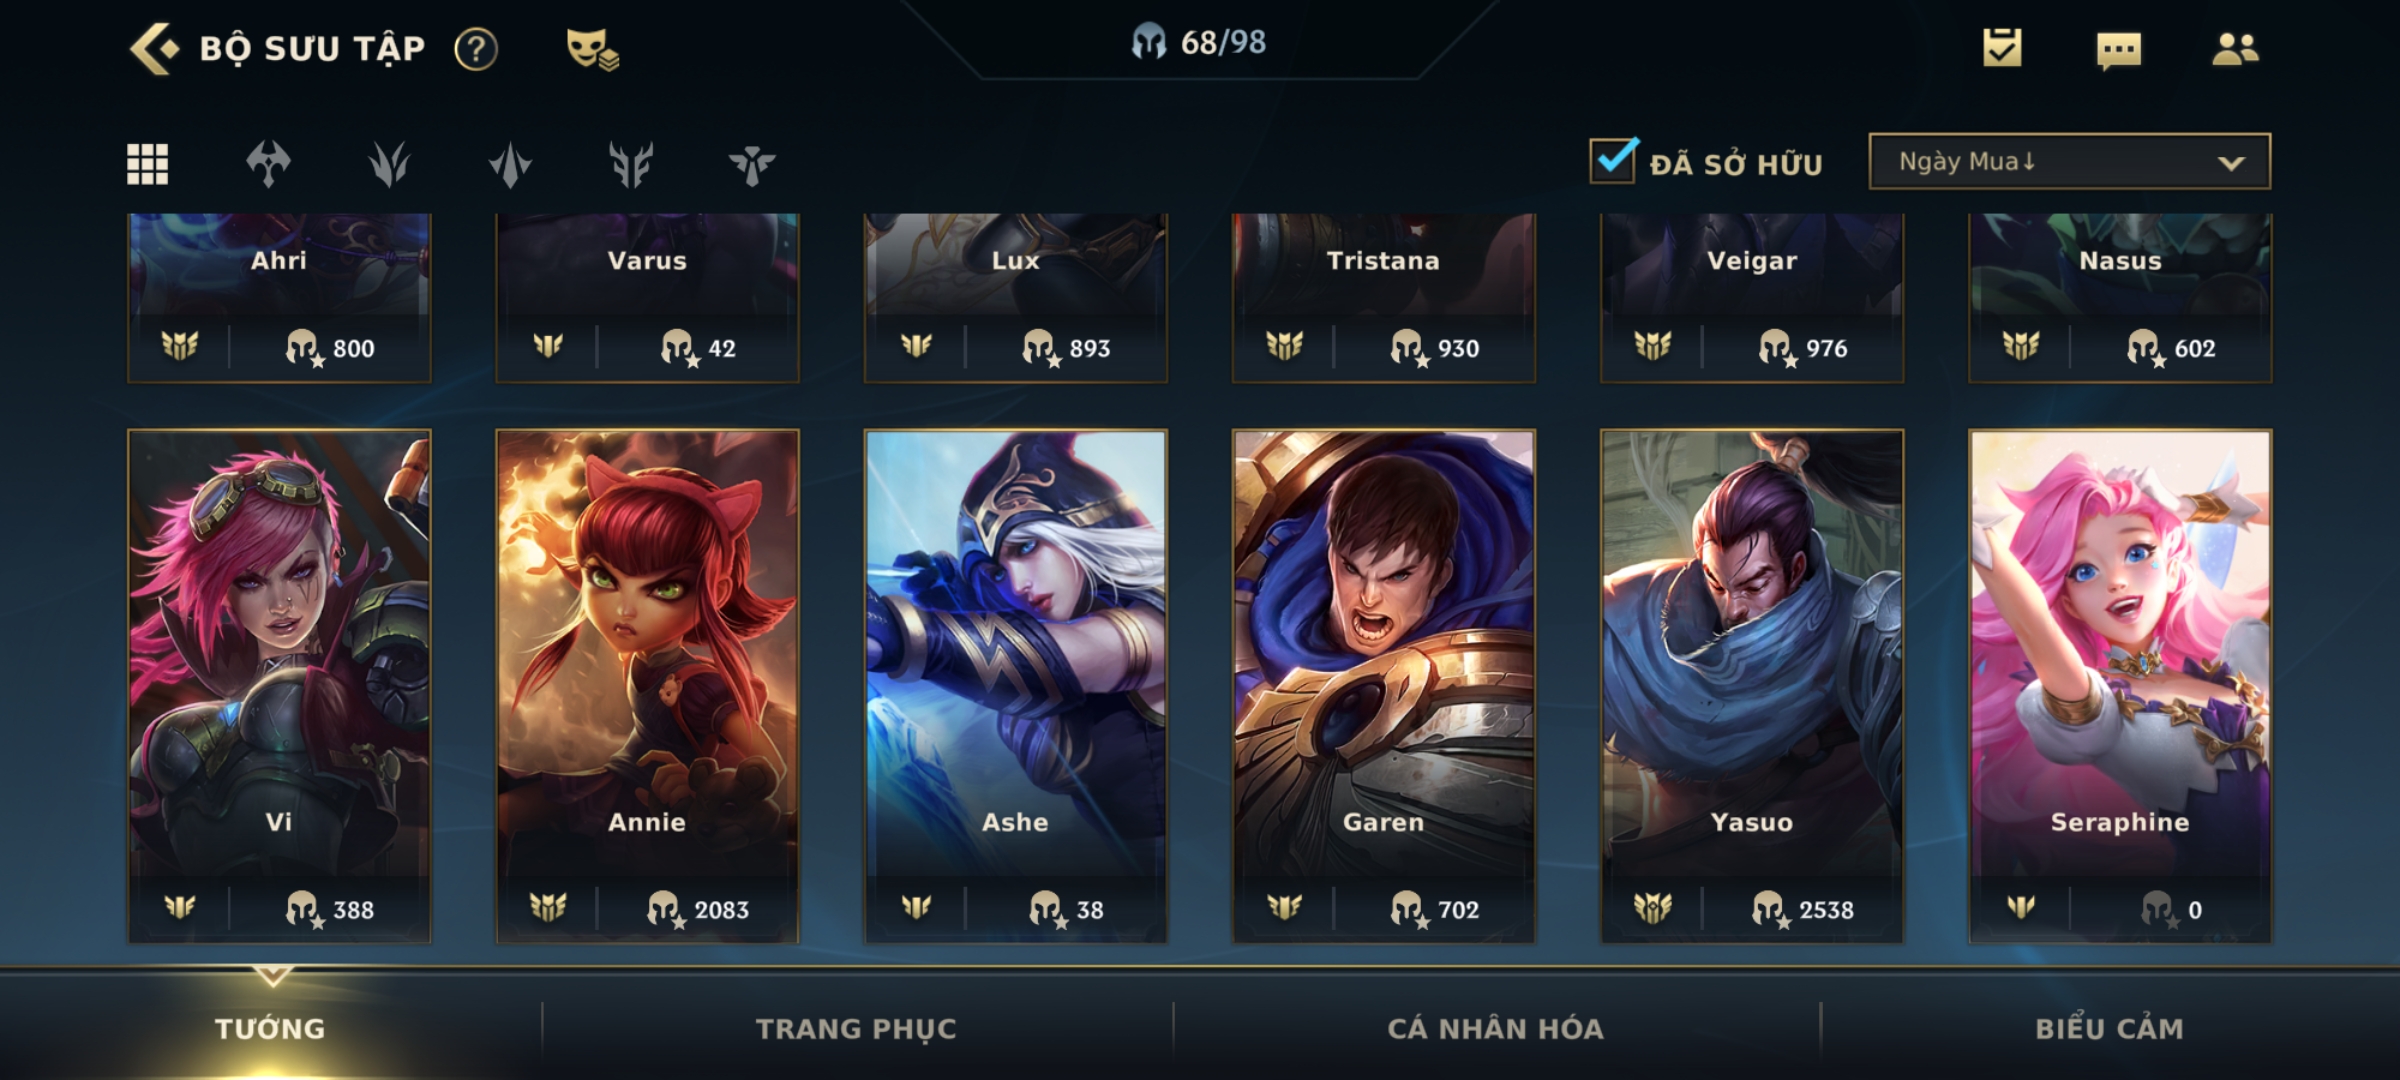Open the mask and coins icon
Image resolution: width=2400 pixels, height=1080 pixels.
[x=592, y=49]
